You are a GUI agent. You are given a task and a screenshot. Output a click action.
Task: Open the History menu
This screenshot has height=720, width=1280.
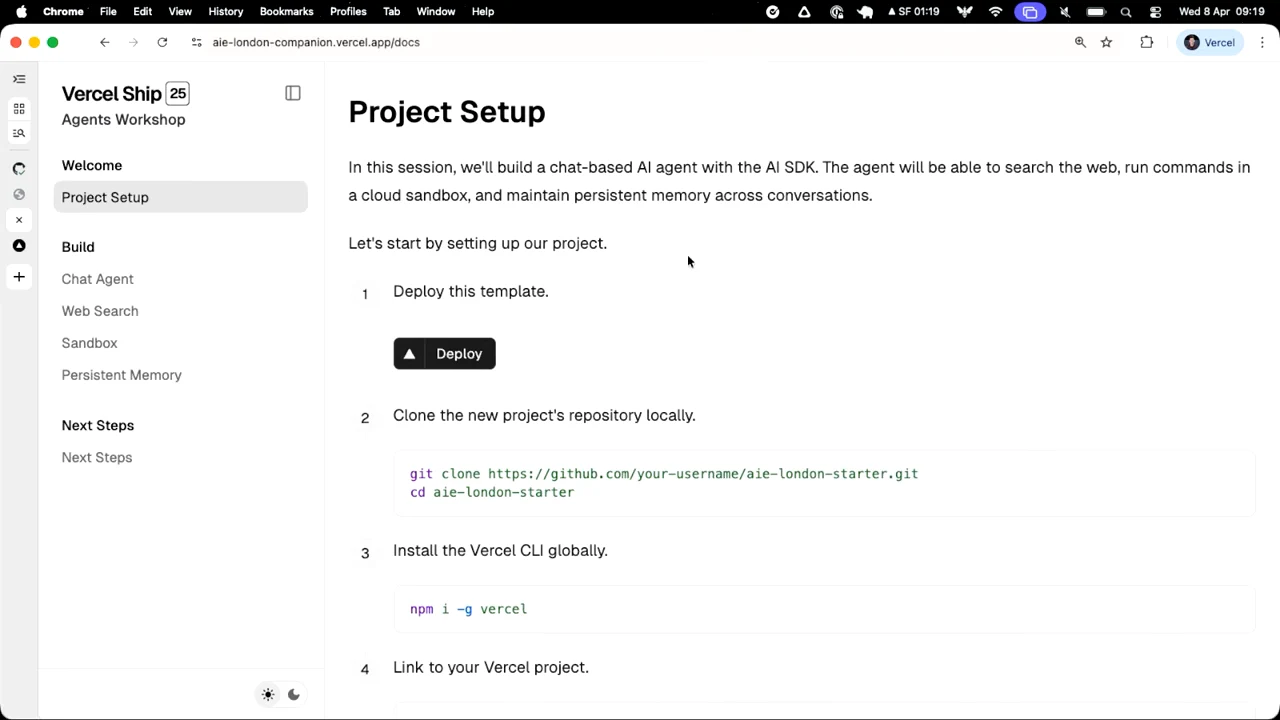[x=226, y=11]
